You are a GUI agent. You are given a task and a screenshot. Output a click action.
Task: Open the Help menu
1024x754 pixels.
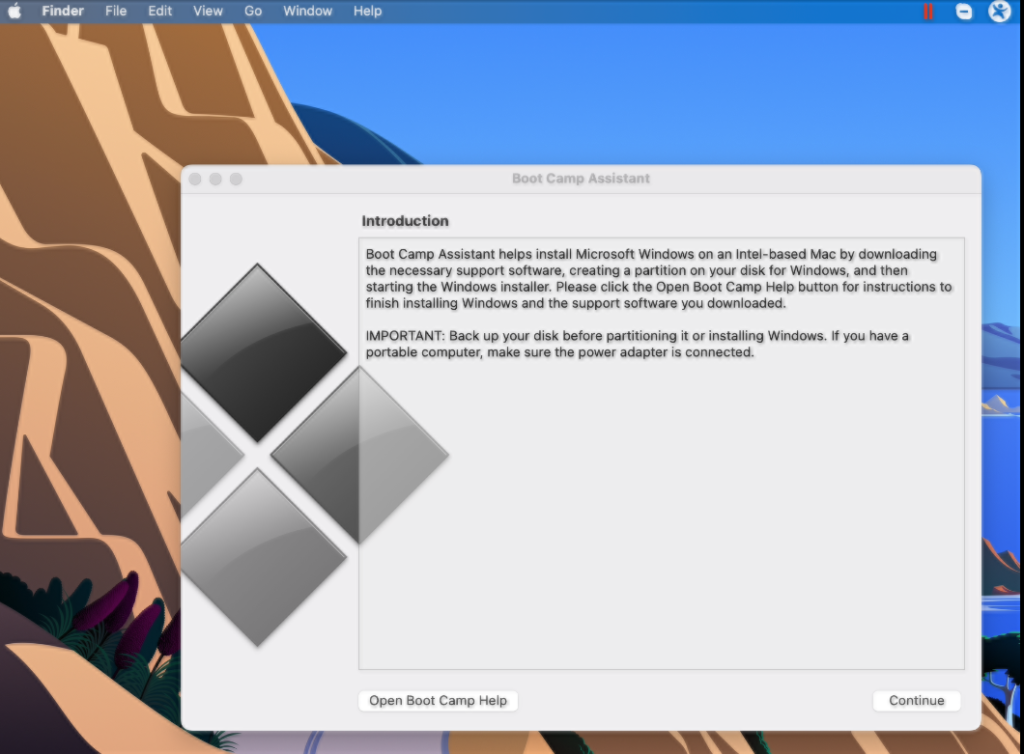[368, 11]
